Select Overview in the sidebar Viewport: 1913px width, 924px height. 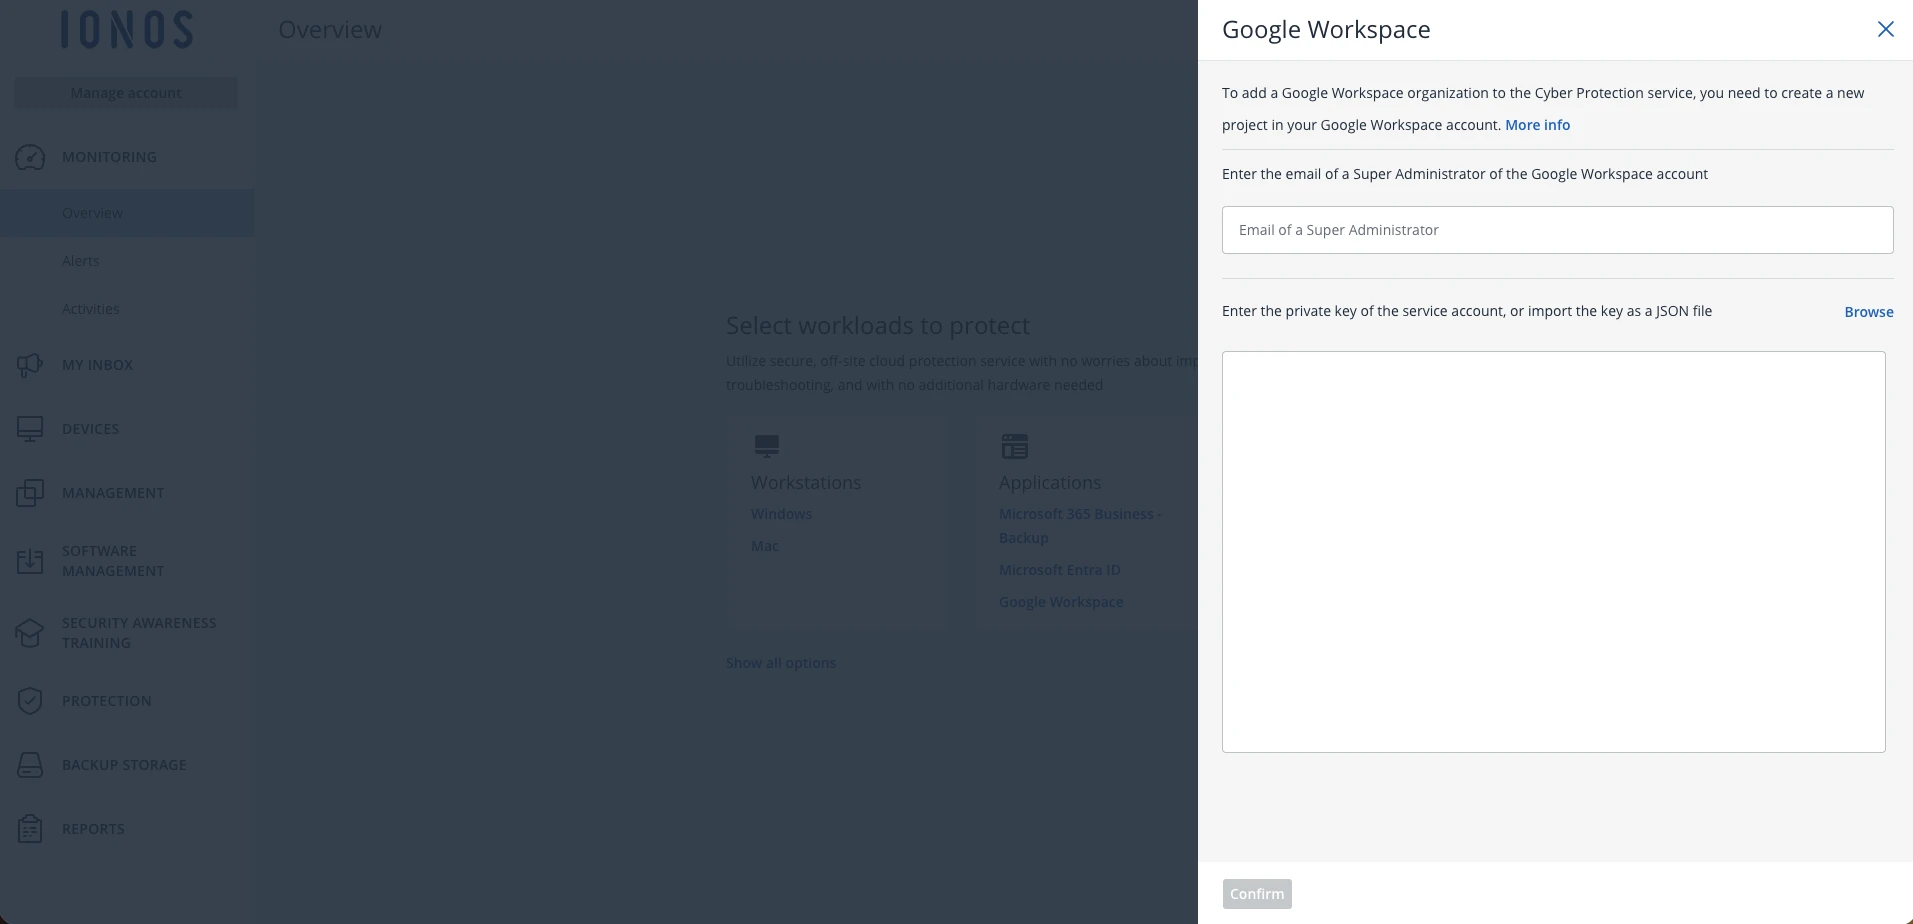127,213
